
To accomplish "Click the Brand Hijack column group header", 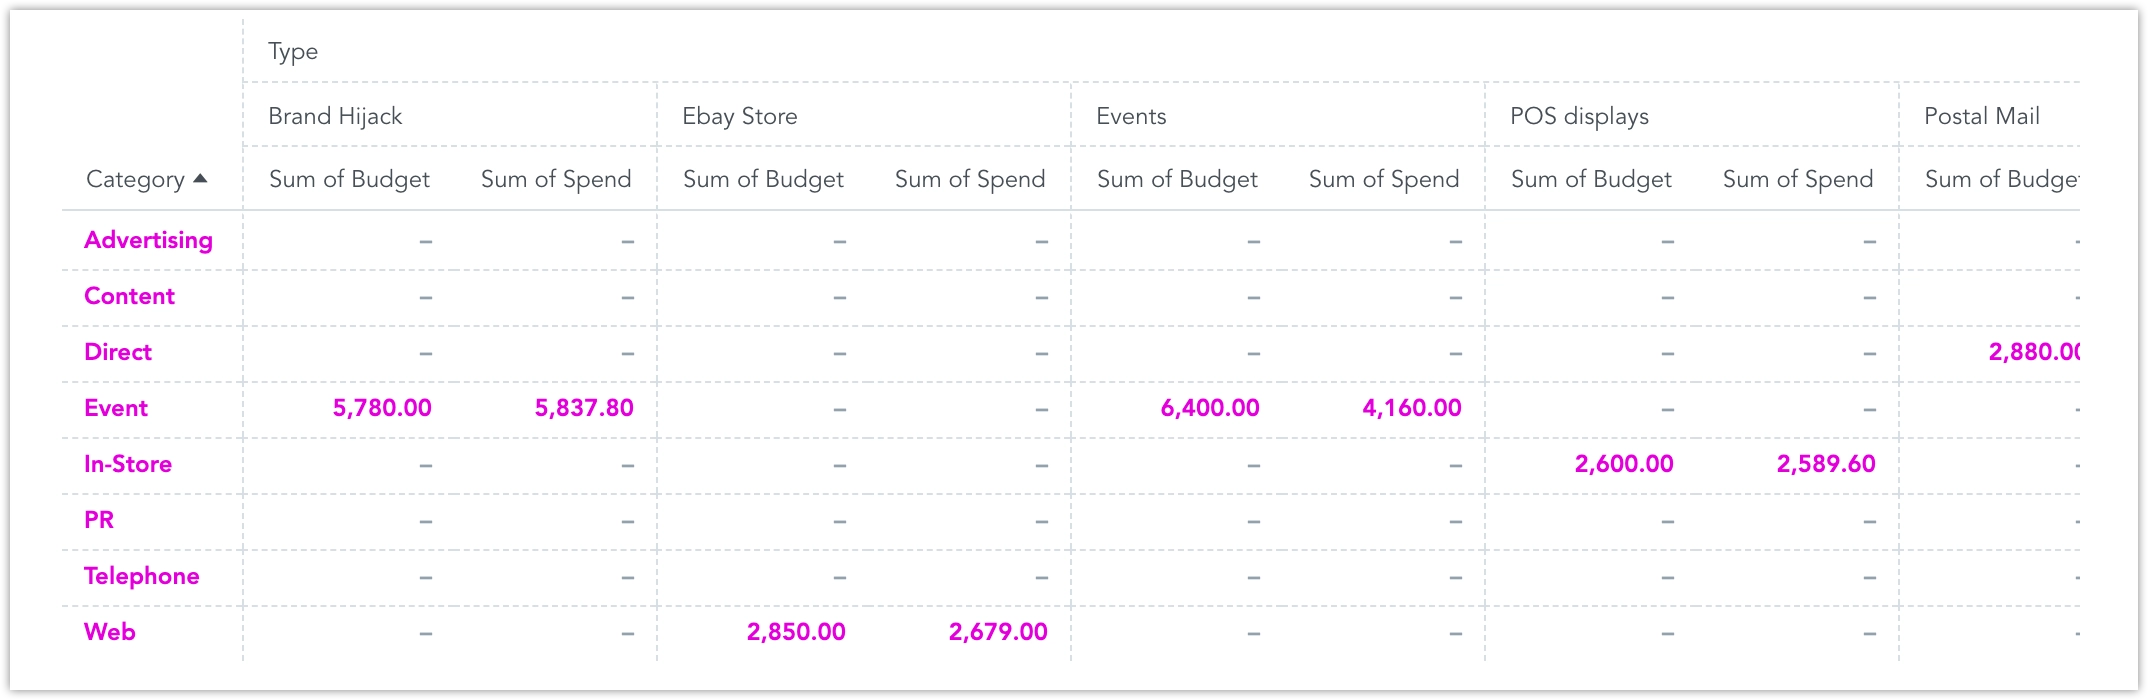I will click(335, 116).
